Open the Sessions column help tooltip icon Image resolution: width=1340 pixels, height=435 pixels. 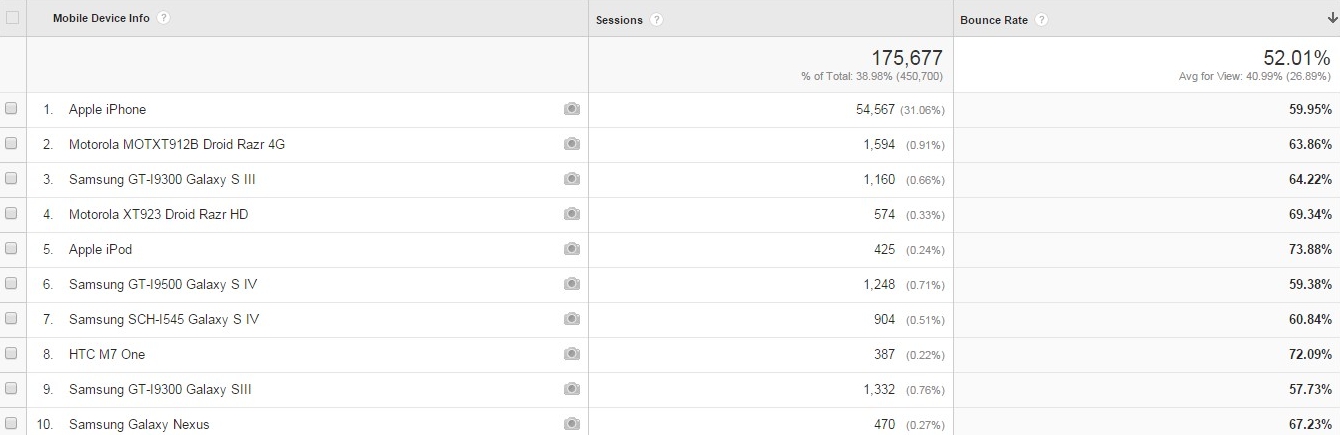point(657,19)
